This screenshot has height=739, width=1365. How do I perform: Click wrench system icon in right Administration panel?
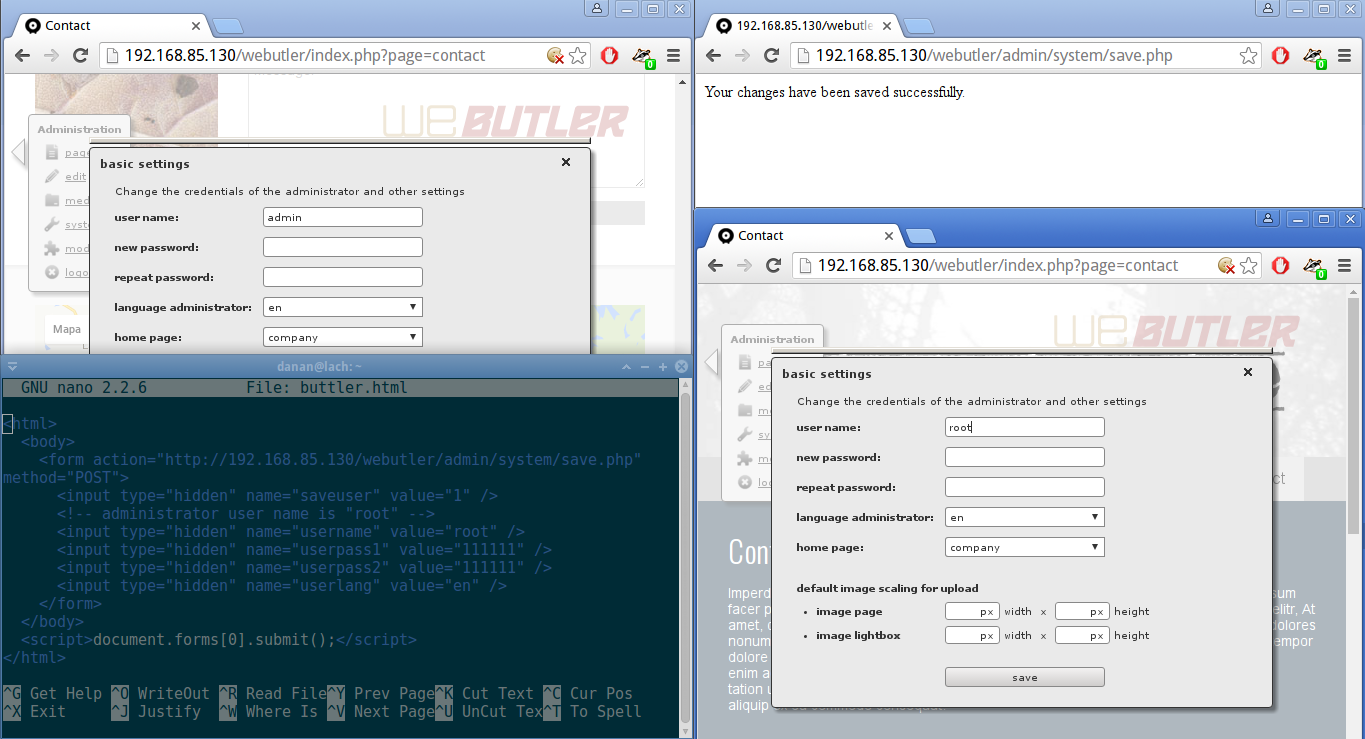coord(744,435)
